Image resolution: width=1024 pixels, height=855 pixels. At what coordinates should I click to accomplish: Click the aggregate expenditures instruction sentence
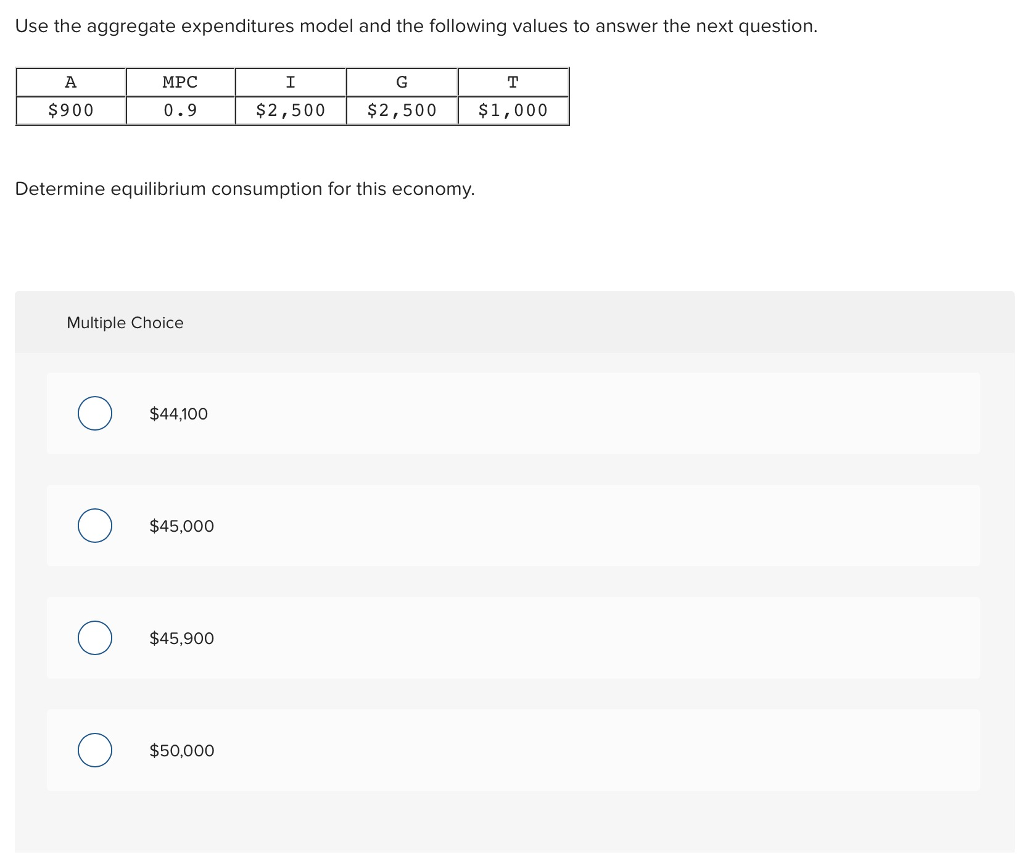click(416, 26)
